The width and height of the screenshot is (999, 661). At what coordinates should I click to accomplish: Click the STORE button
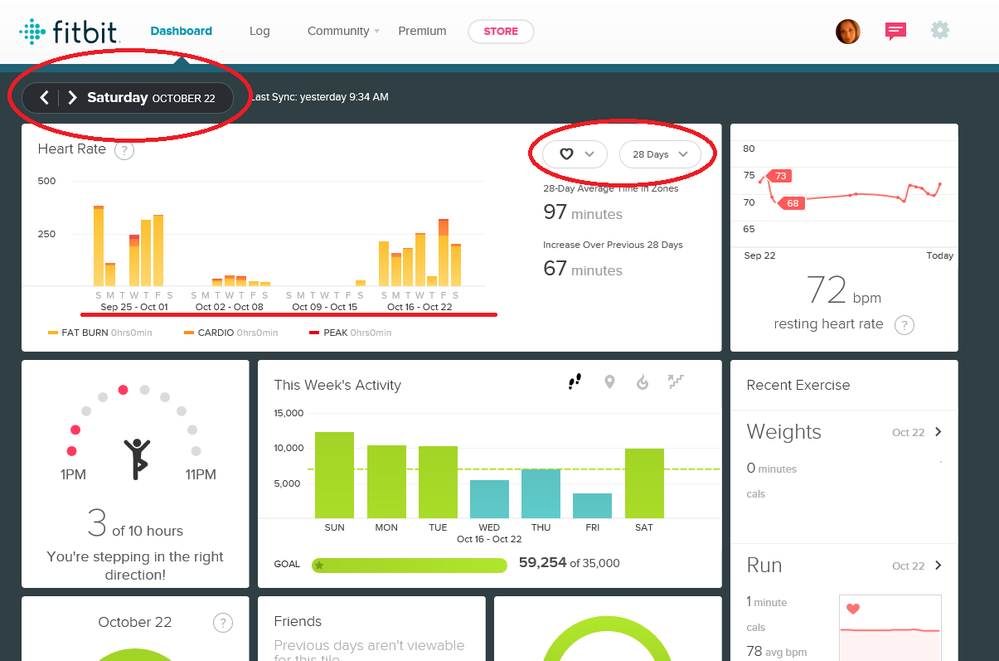pos(501,31)
